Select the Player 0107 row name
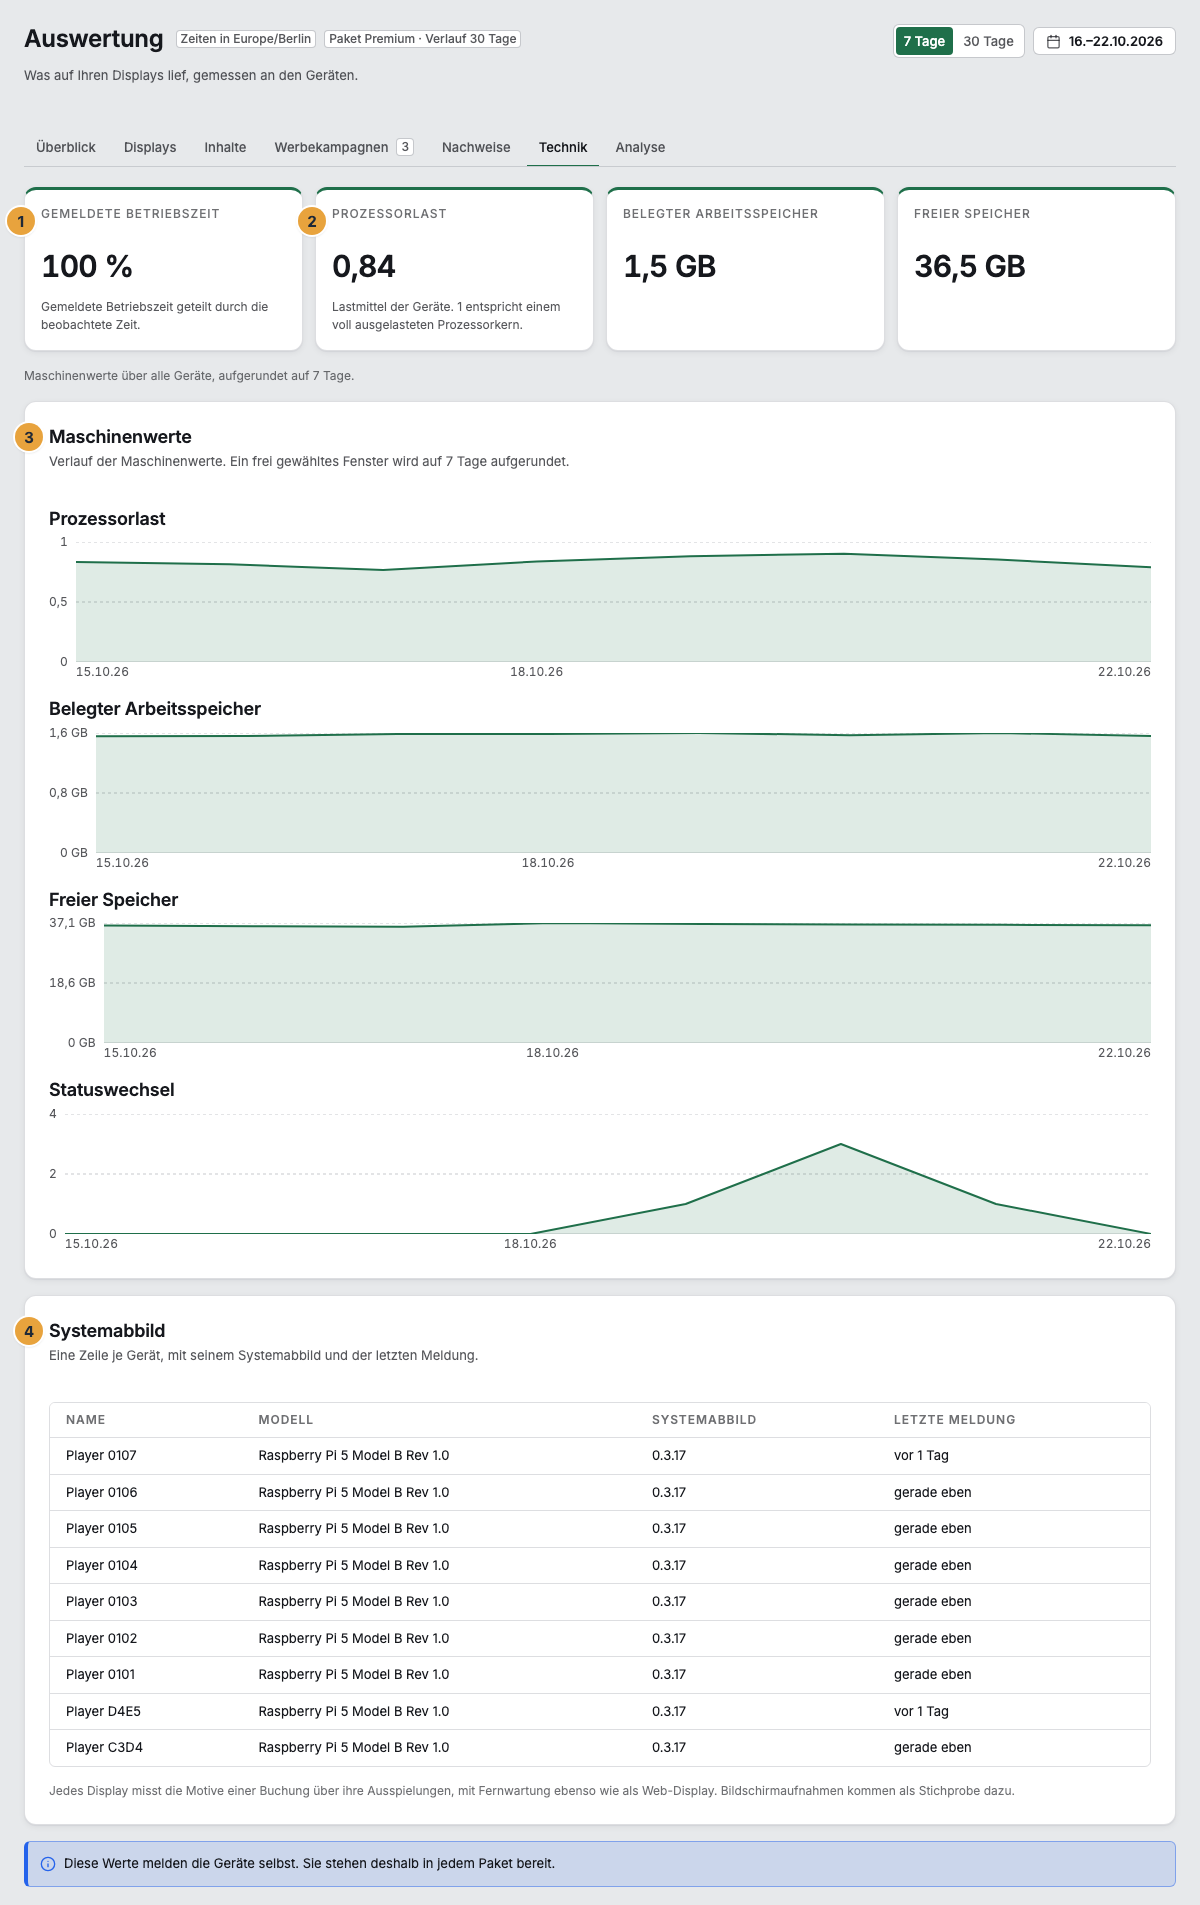 coord(101,1456)
